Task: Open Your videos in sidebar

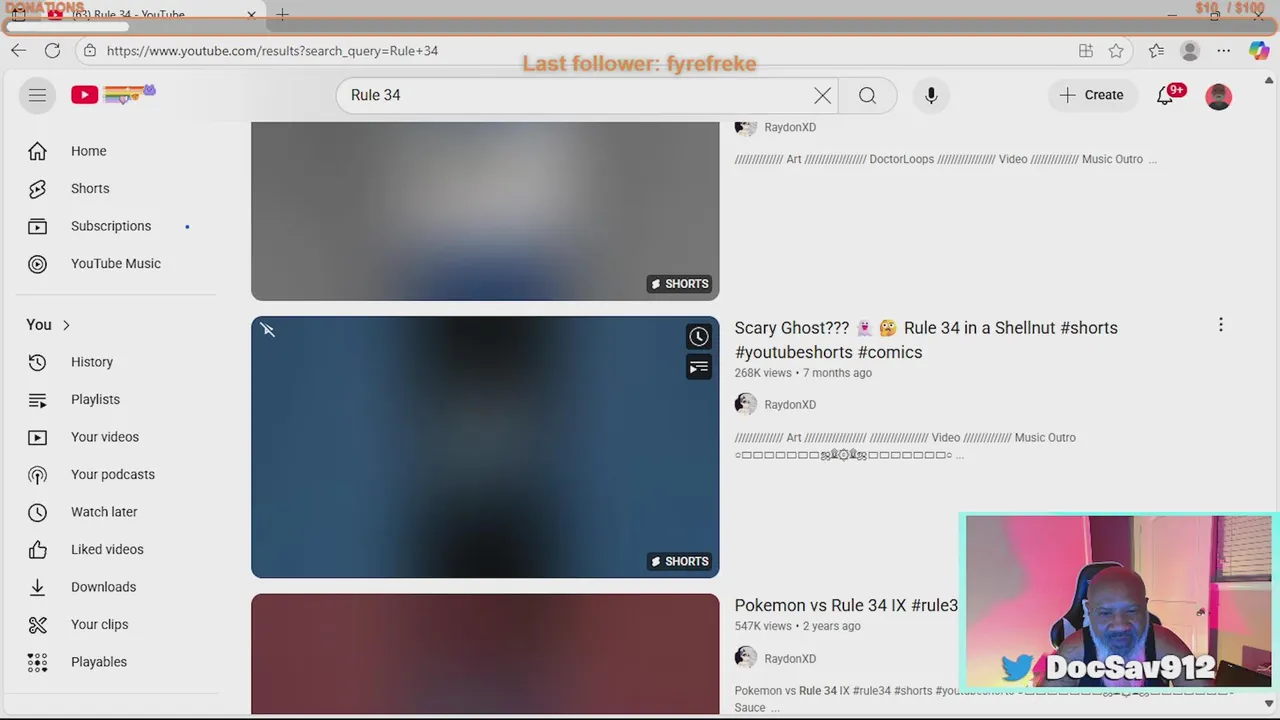Action: tap(116, 437)
